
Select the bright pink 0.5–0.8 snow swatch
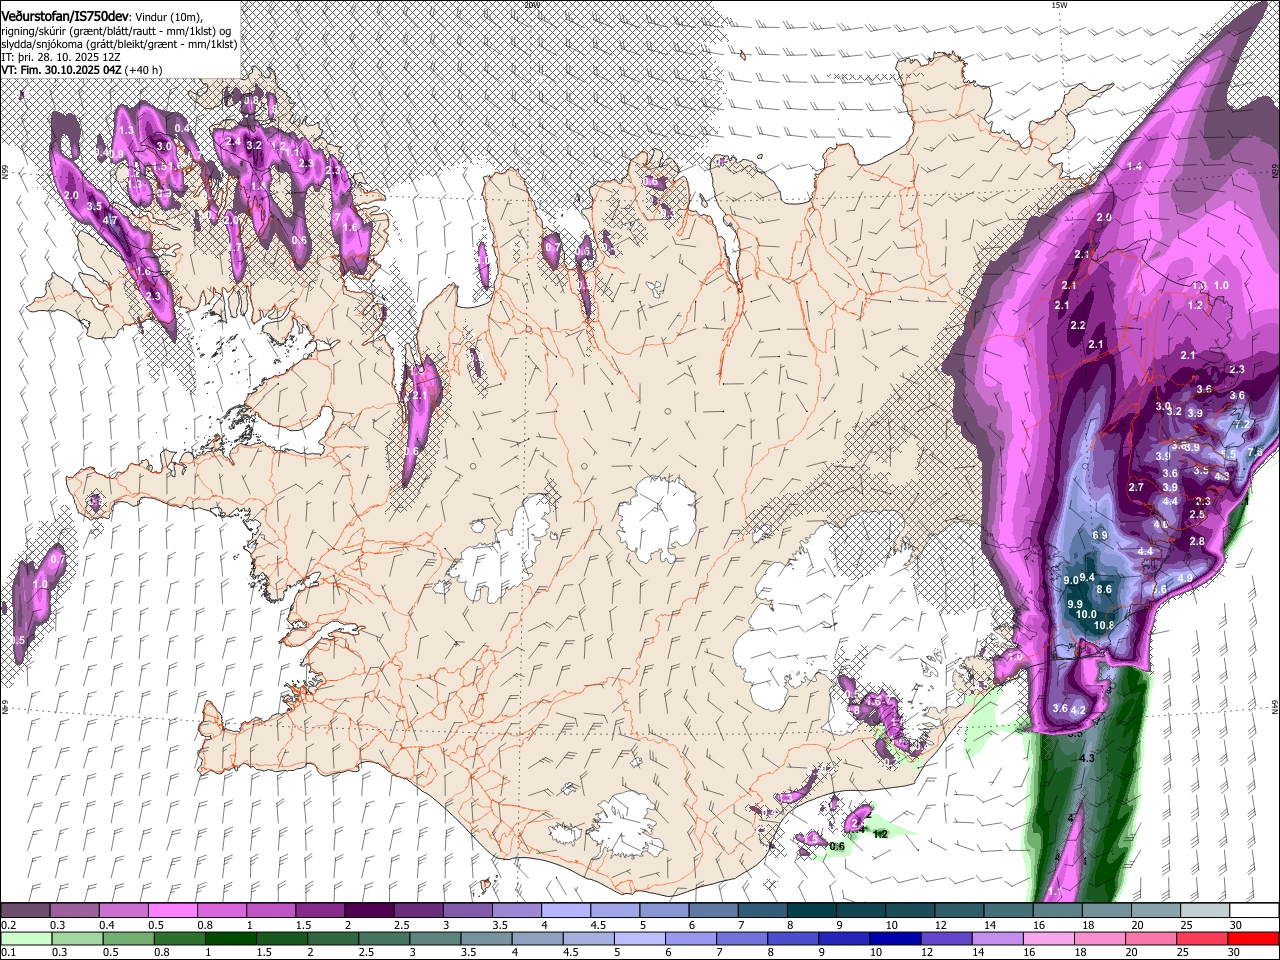[x=172, y=911]
